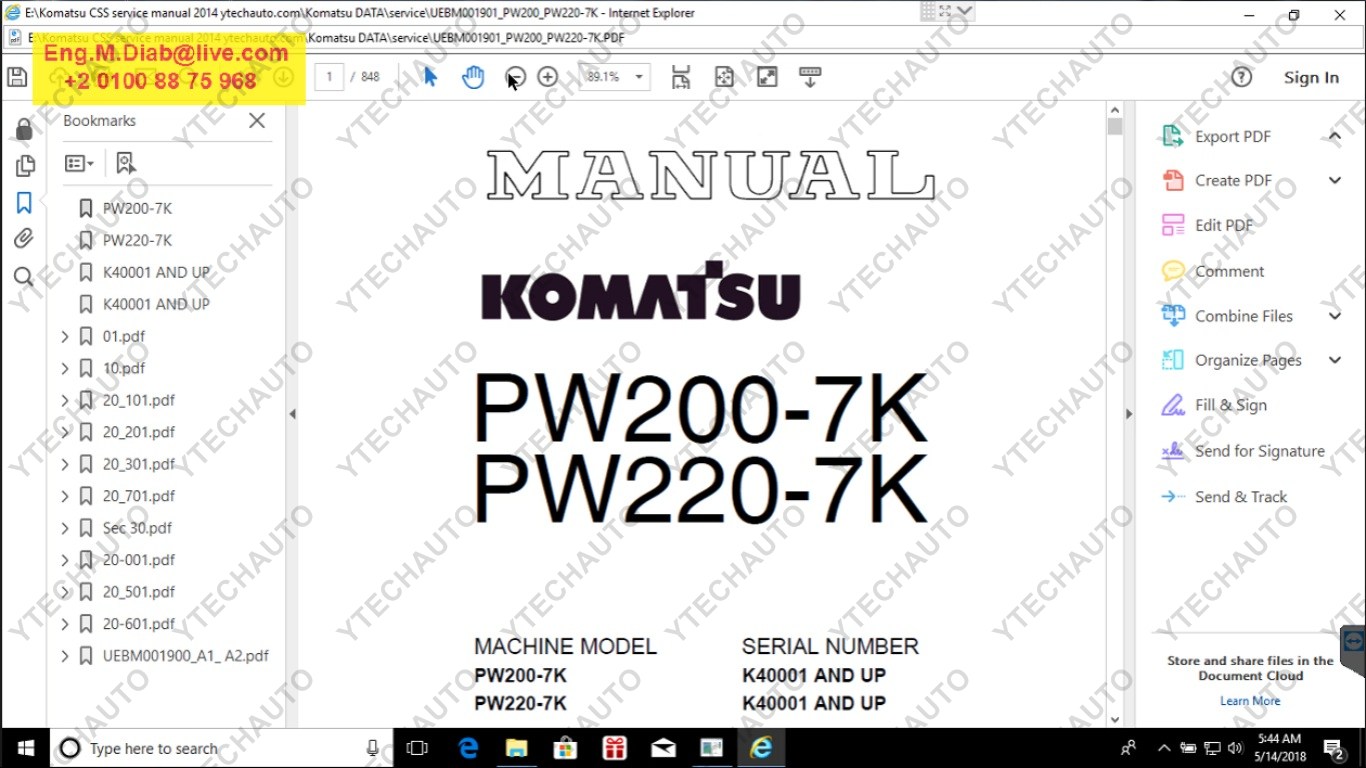The image size is (1366, 768).
Task: Expand the 20_301.pdf bookmark
Action: (65, 464)
